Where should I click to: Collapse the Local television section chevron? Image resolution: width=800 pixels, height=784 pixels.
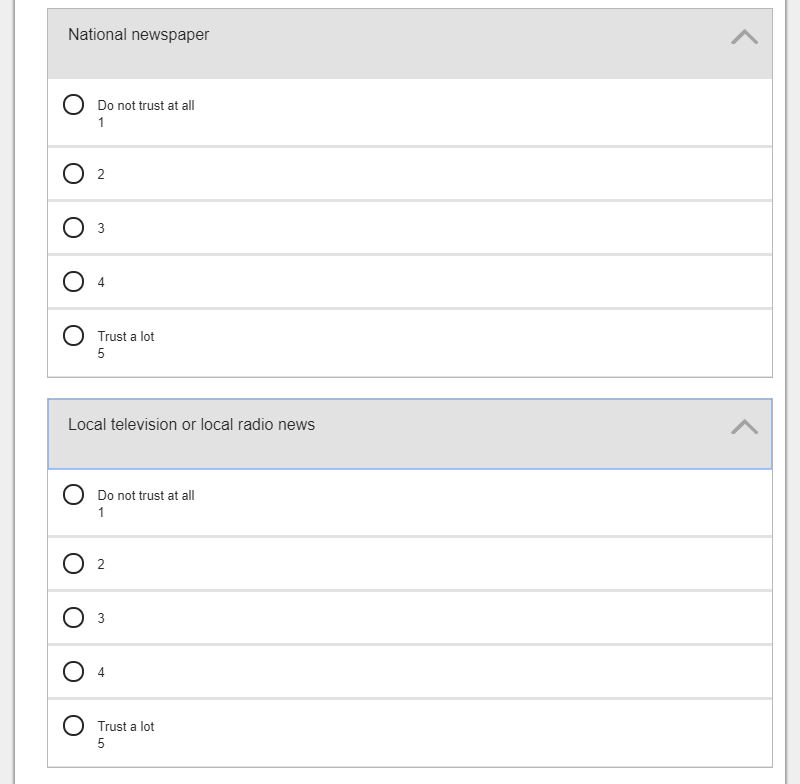(744, 427)
